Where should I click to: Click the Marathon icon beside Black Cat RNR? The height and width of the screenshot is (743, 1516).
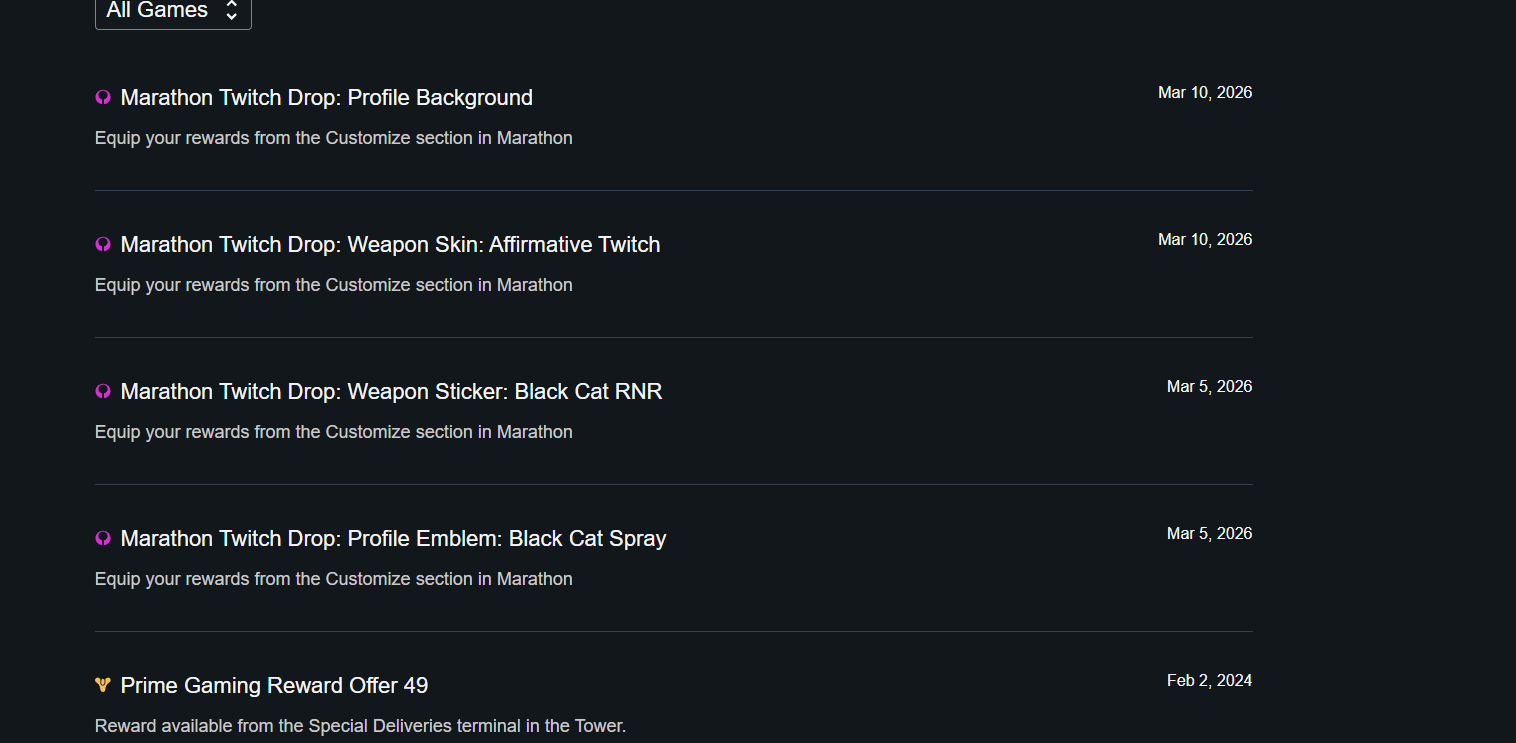click(x=103, y=392)
